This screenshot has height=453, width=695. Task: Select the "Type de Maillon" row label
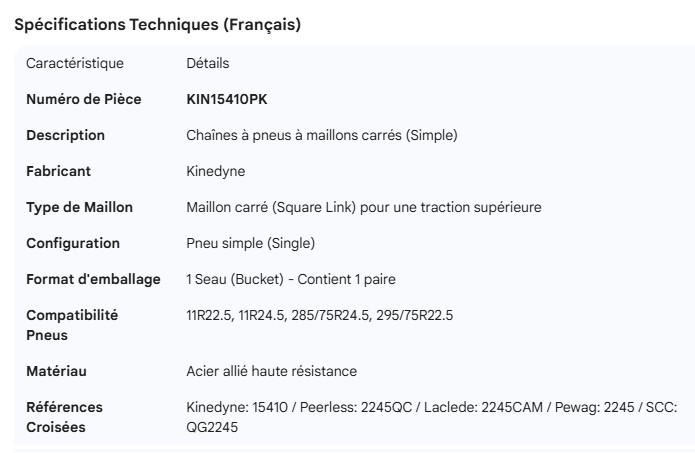tap(79, 207)
